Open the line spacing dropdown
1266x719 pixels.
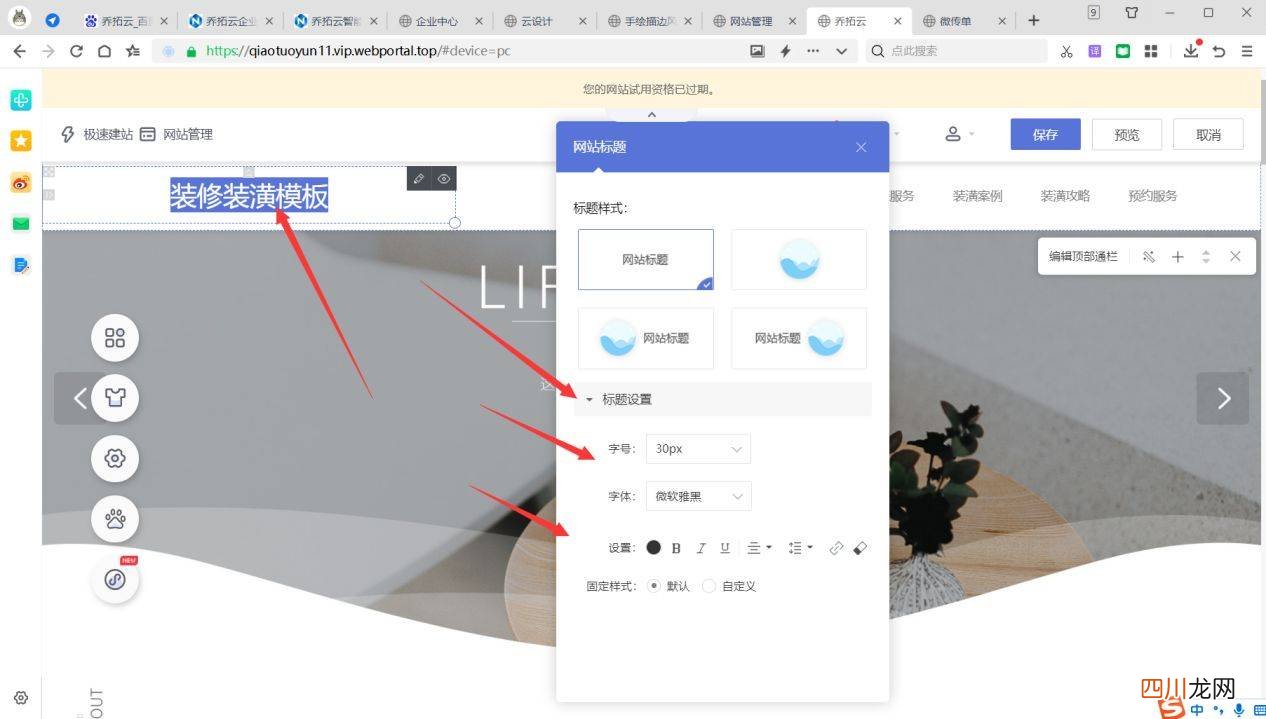click(800, 548)
